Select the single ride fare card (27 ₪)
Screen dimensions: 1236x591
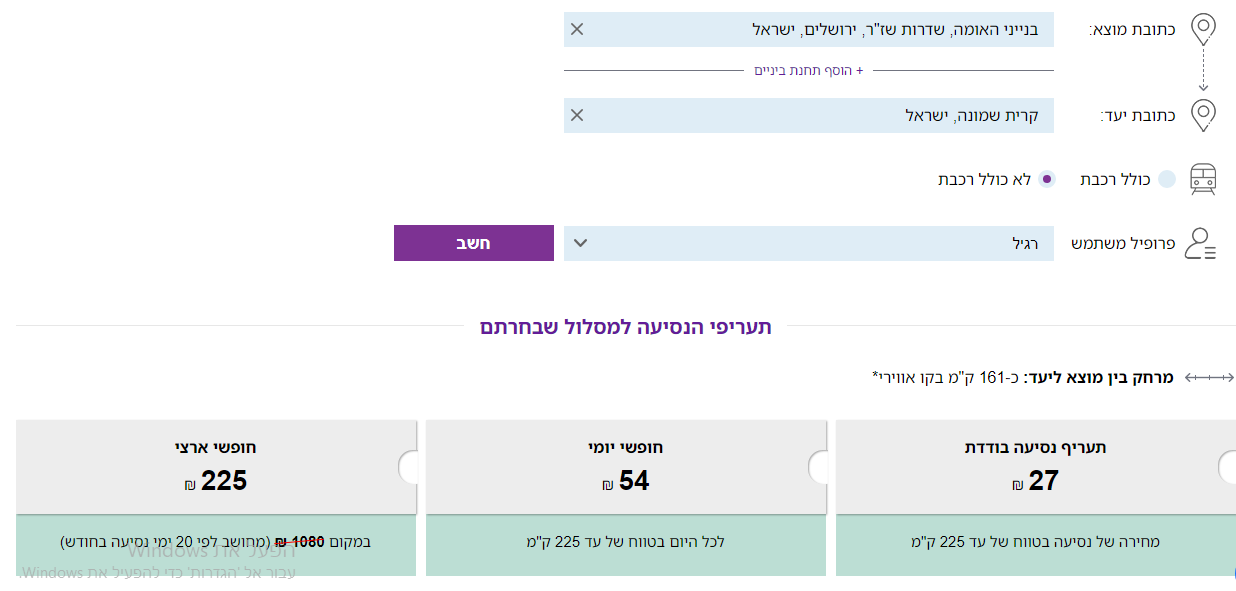[1035, 467]
